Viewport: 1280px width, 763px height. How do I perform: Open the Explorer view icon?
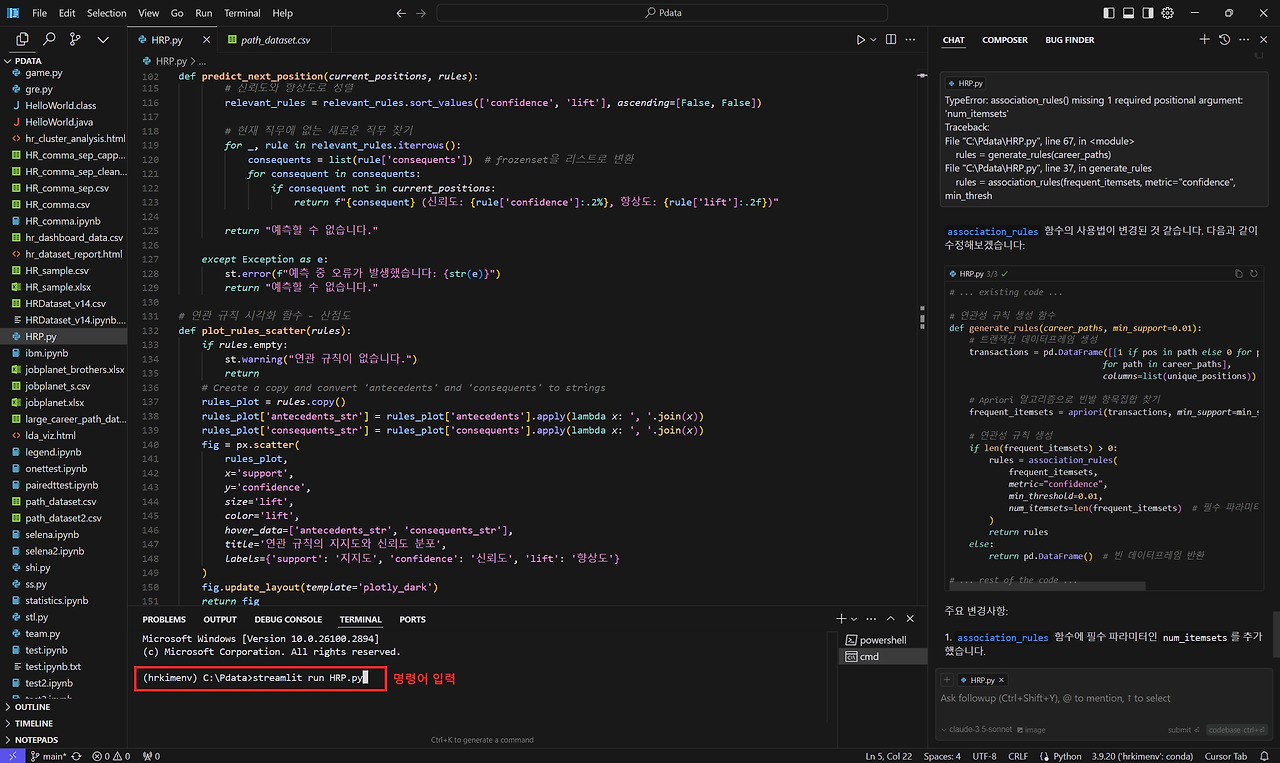click(22, 40)
